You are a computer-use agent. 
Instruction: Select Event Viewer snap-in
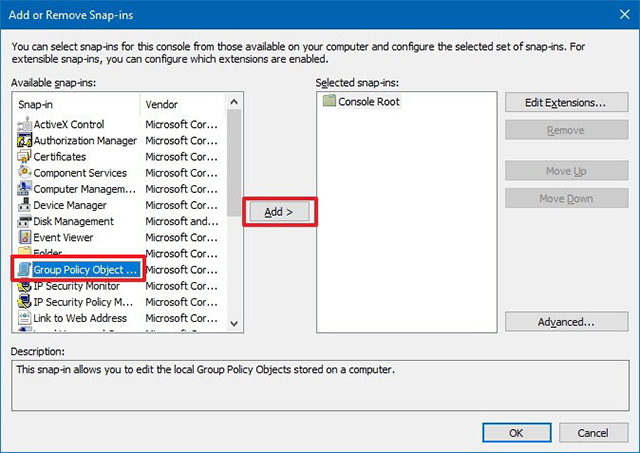tap(63, 237)
